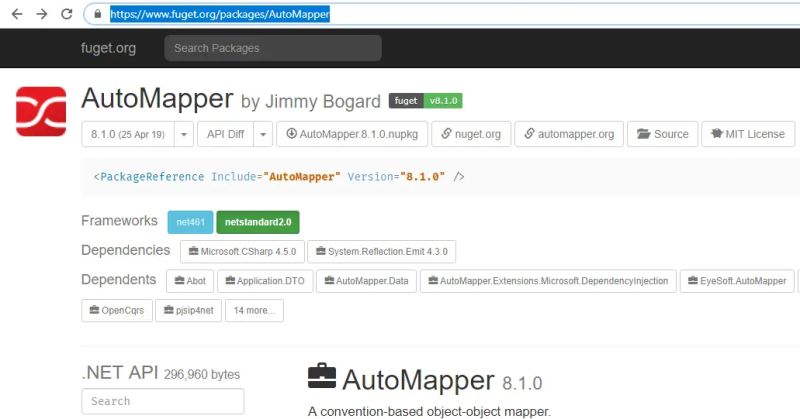Click the fuget v8.1.0 badge
The width and height of the screenshot is (800, 419).
click(426, 101)
